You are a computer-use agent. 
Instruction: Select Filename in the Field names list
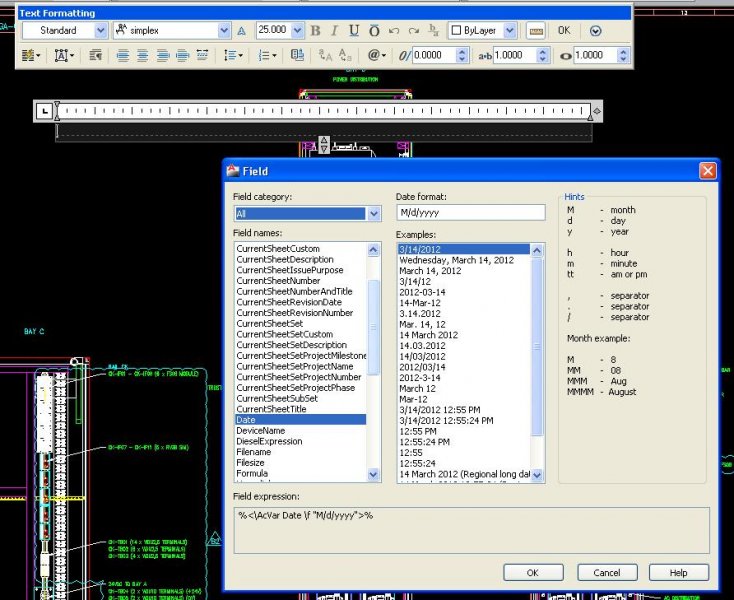(254, 452)
